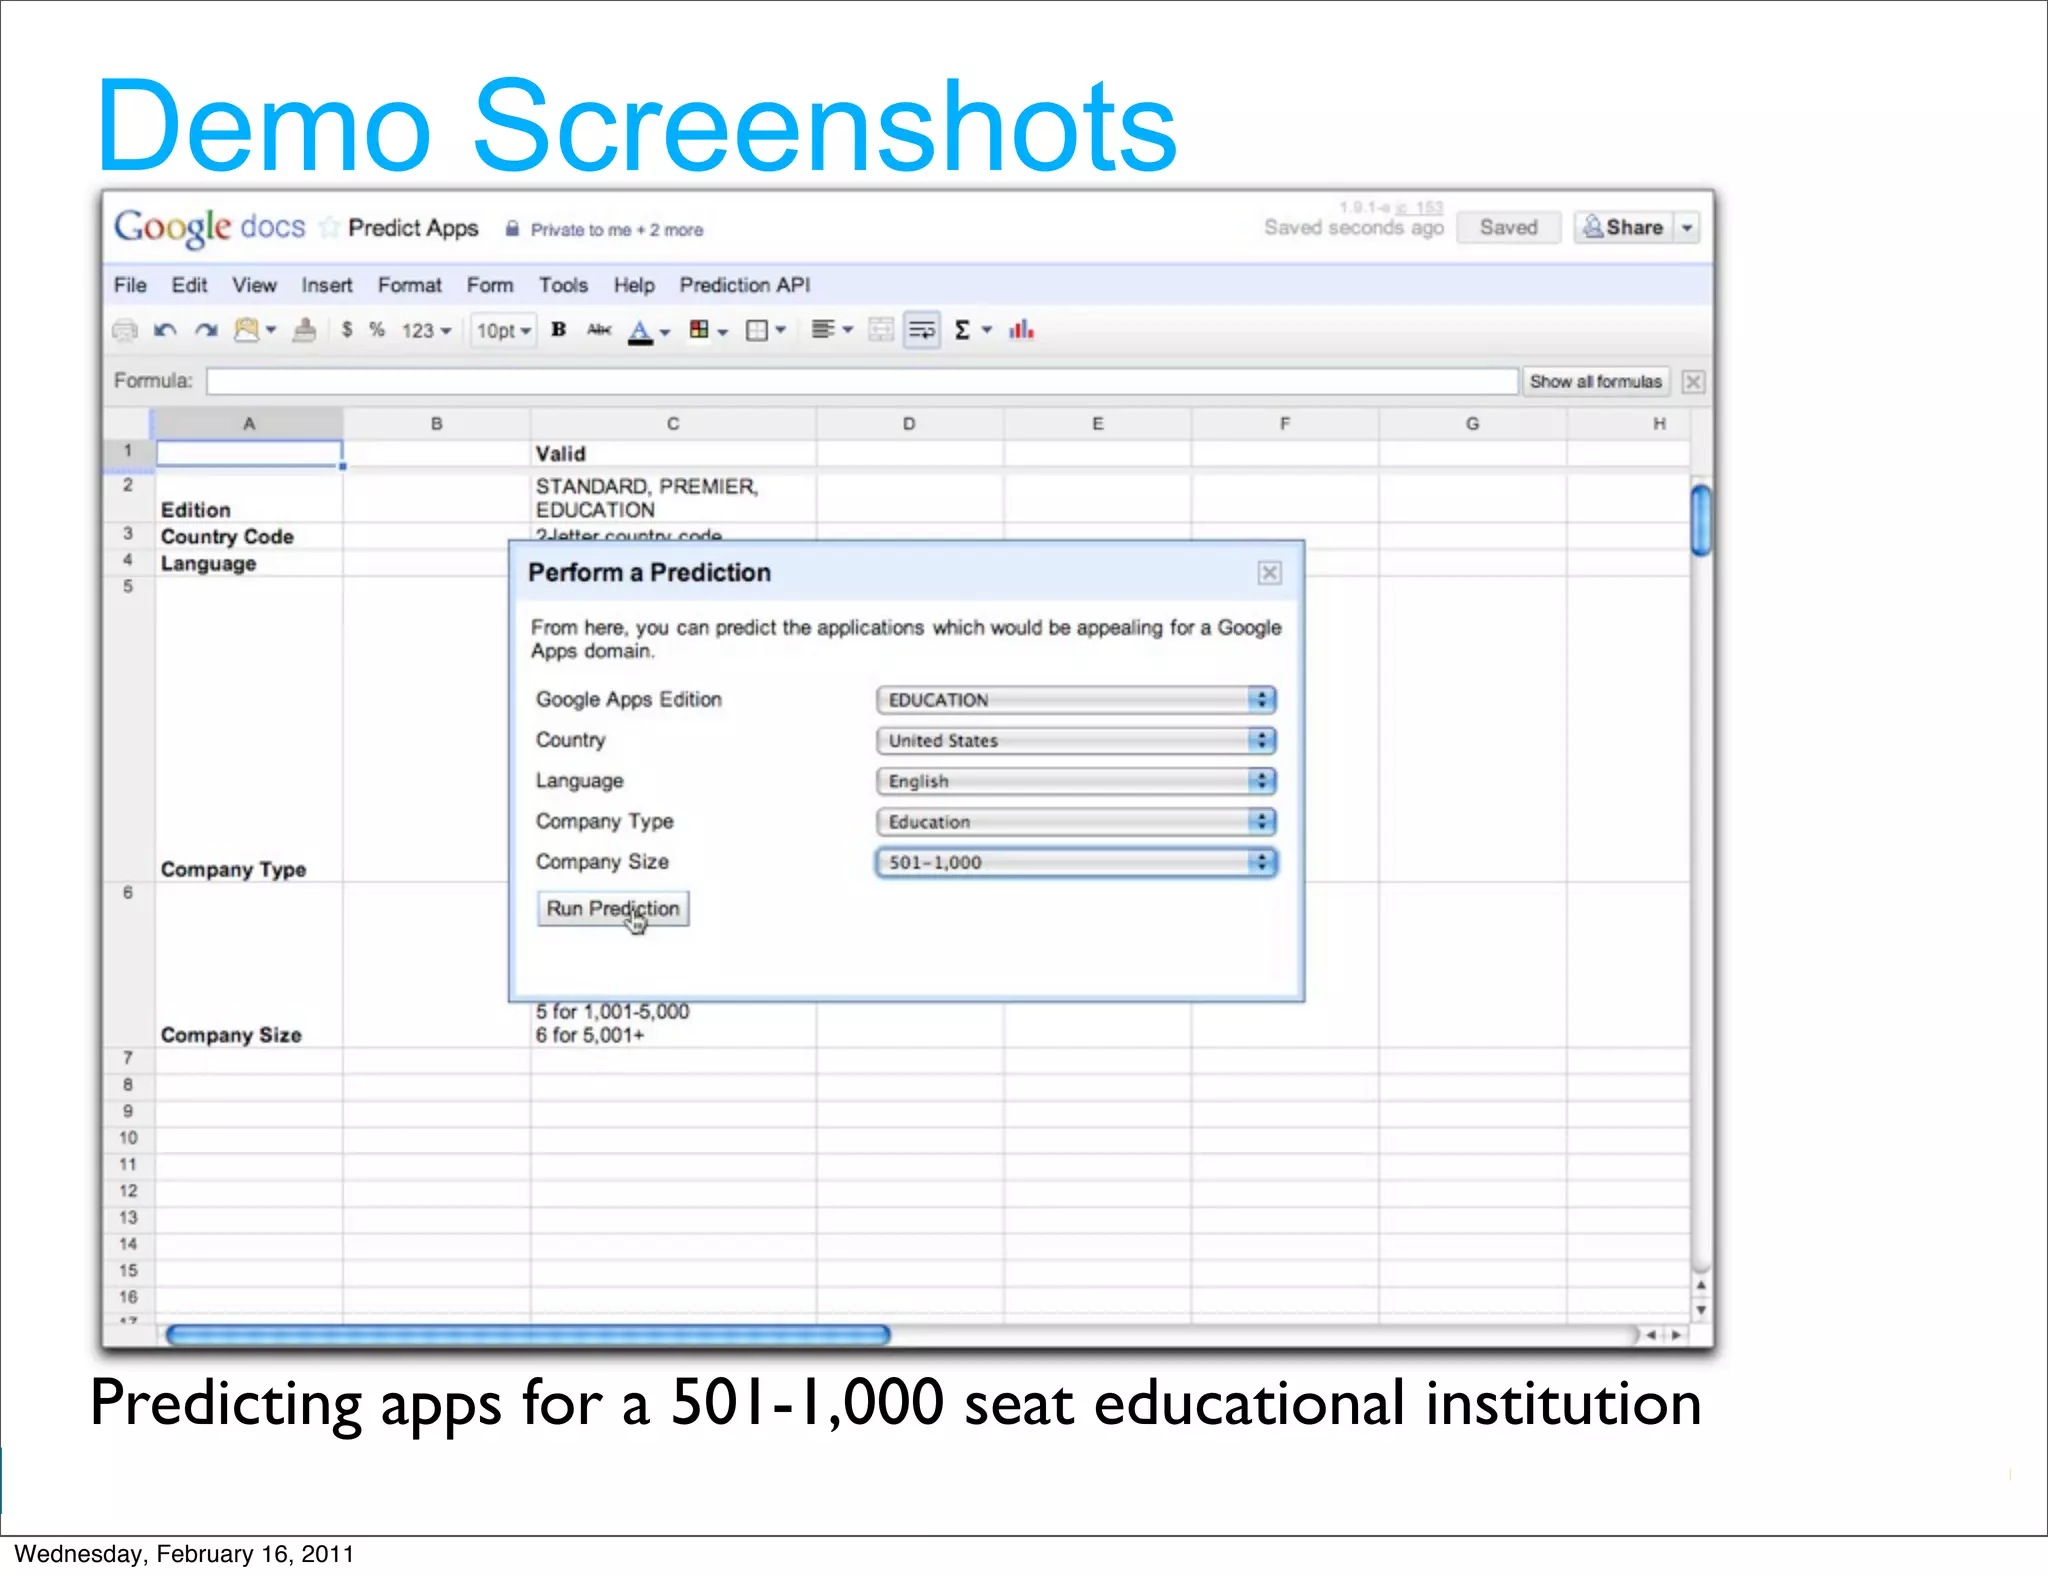Open the Help menu

[634, 285]
